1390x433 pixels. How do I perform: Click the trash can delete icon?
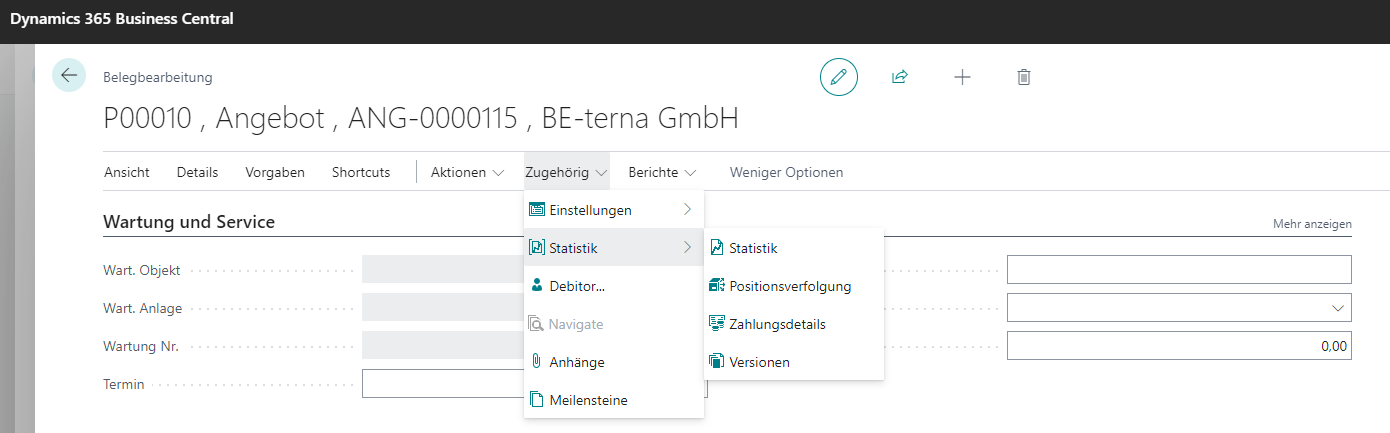[1023, 77]
